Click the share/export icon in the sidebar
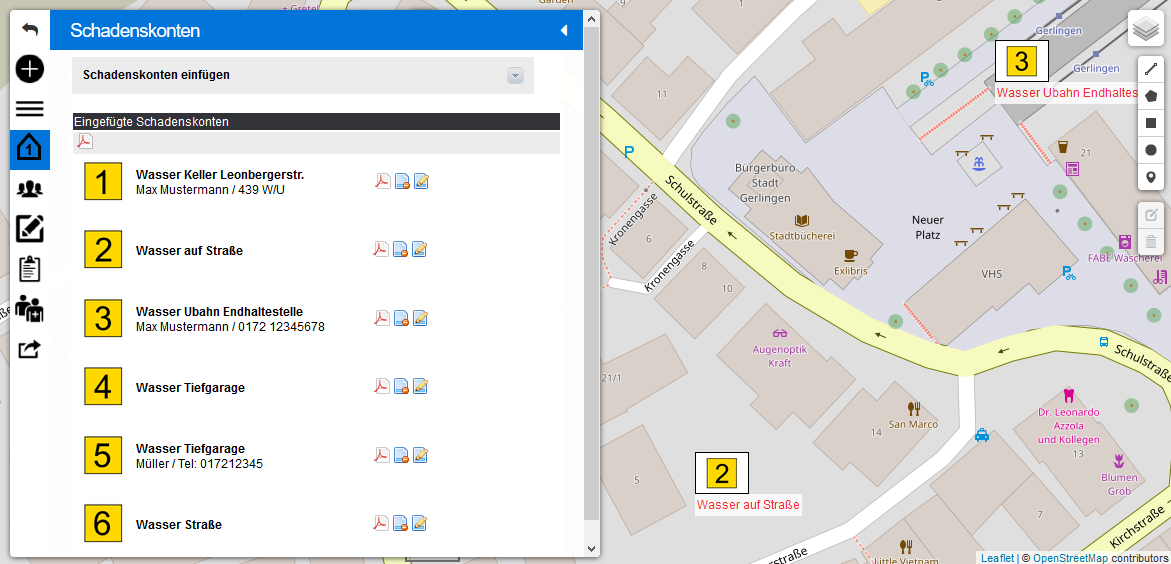The image size is (1171, 564). click(29, 349)
